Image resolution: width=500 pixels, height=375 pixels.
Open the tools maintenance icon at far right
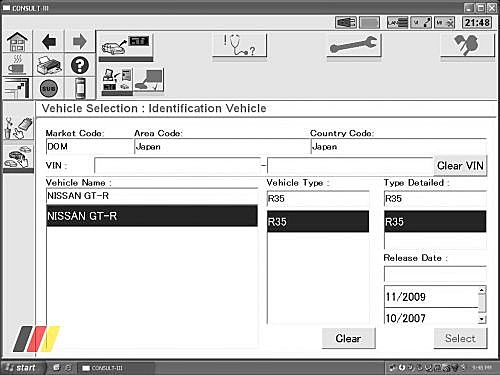tap(467, 45)
